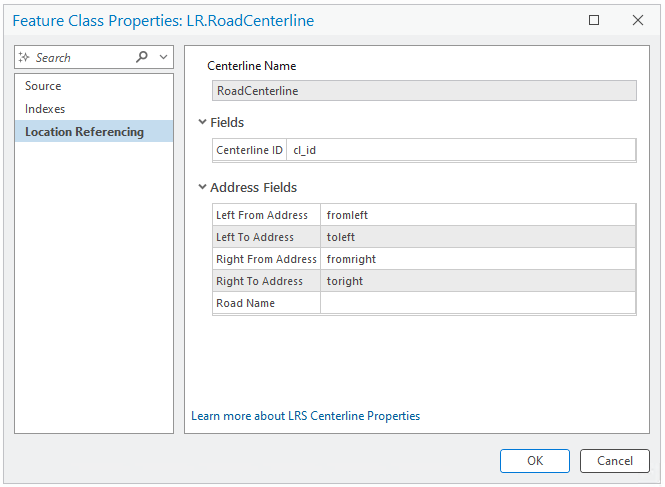Open the Indexes page
The image size is (665, 487).
(94, 109)
